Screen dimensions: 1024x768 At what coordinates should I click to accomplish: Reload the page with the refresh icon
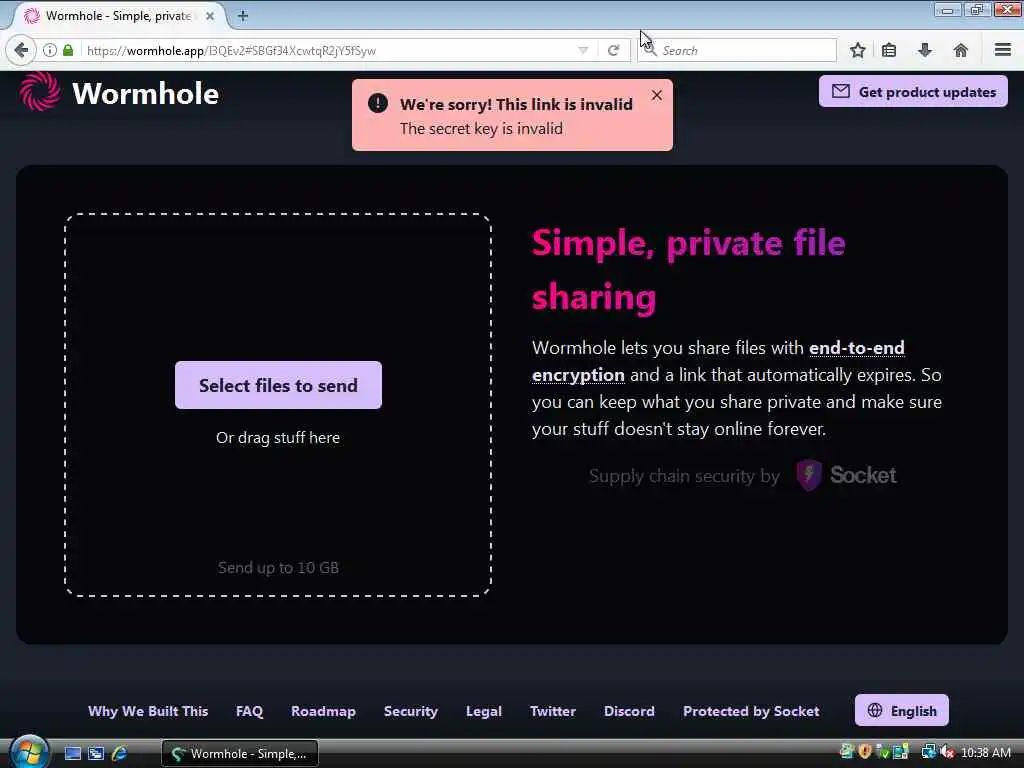pos(613,50)
